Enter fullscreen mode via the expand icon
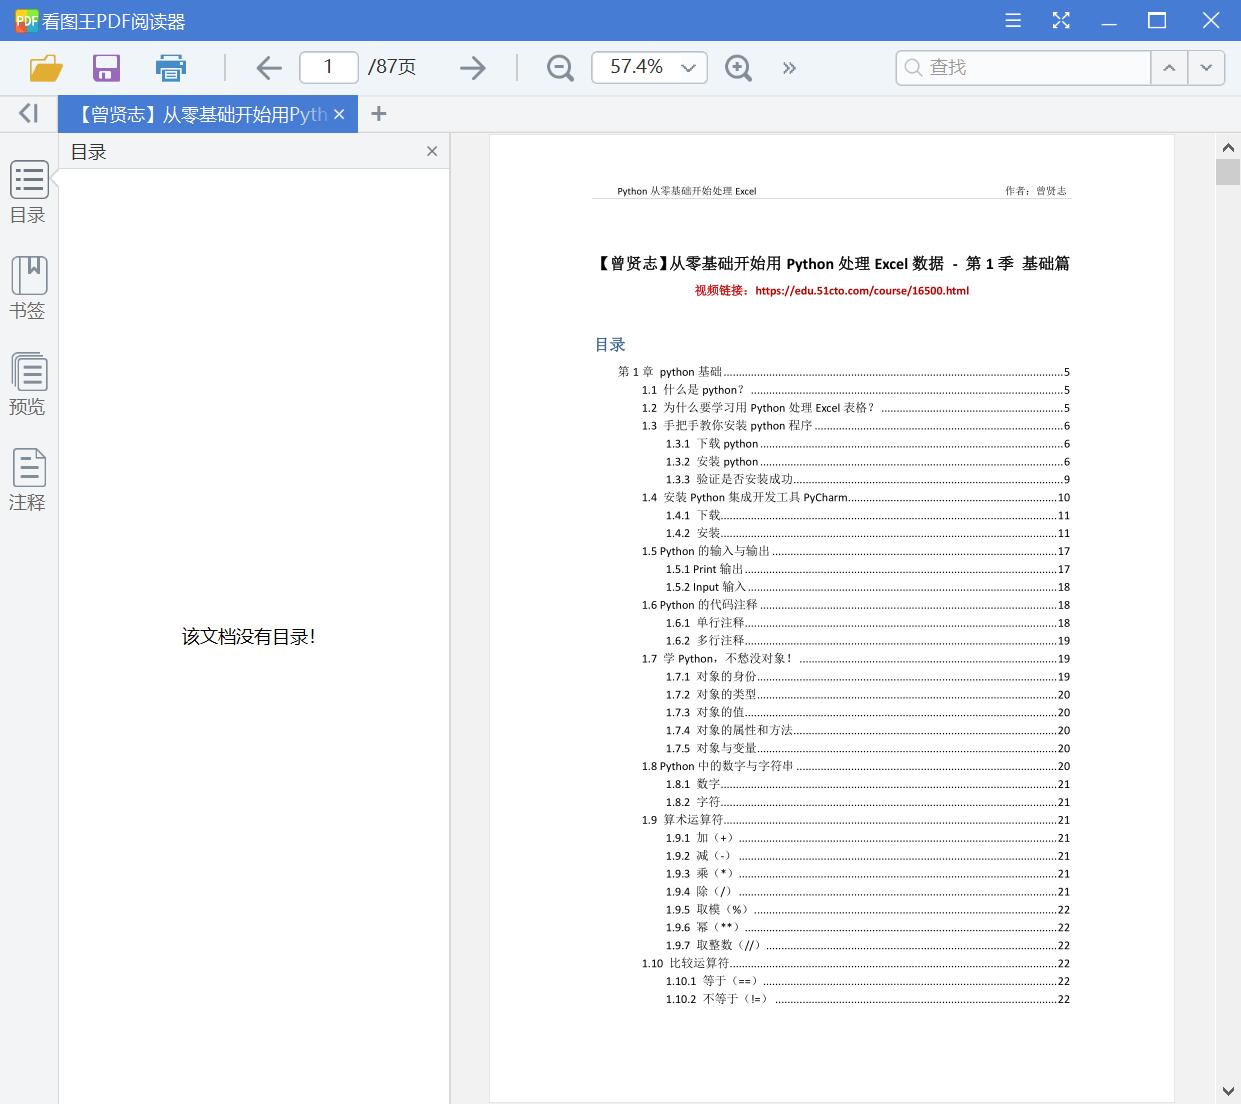 [1061, 20]
